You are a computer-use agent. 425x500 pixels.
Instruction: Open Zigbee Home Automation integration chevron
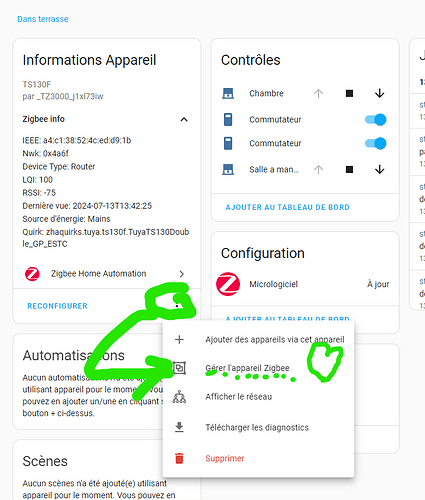[182, 274]
